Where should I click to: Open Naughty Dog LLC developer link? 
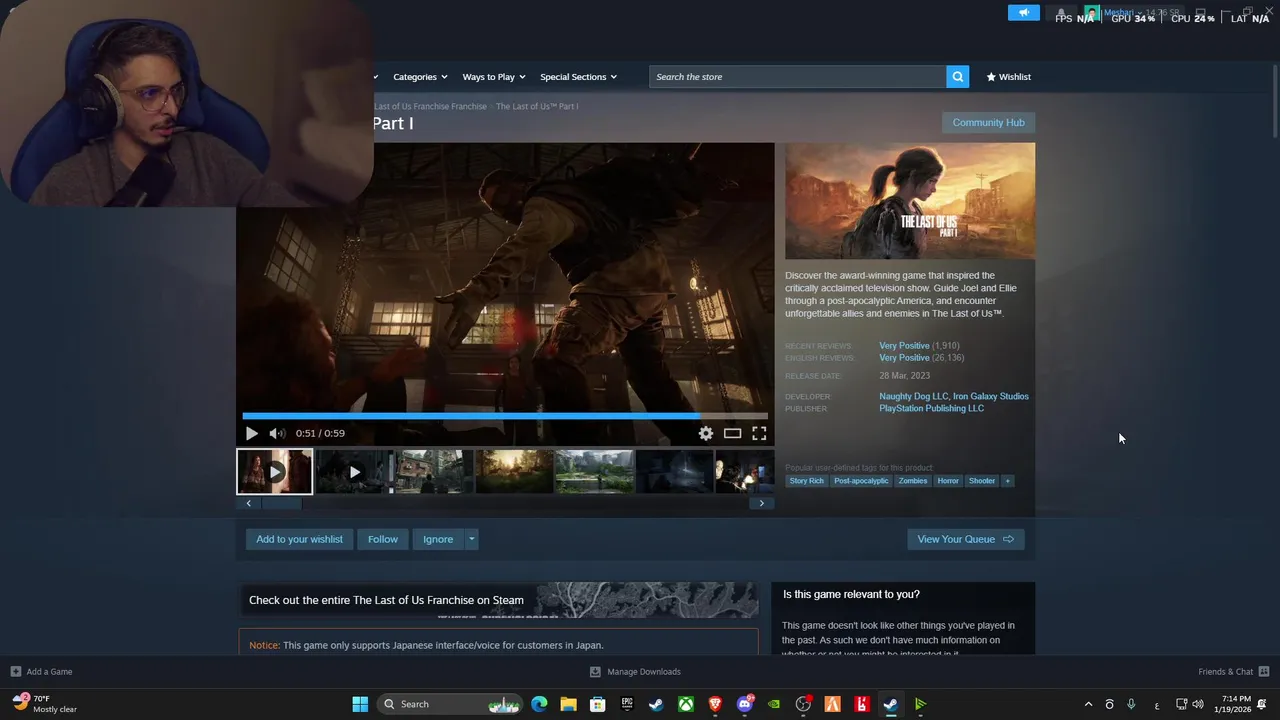pyautogui.click(x=913, y=396)
